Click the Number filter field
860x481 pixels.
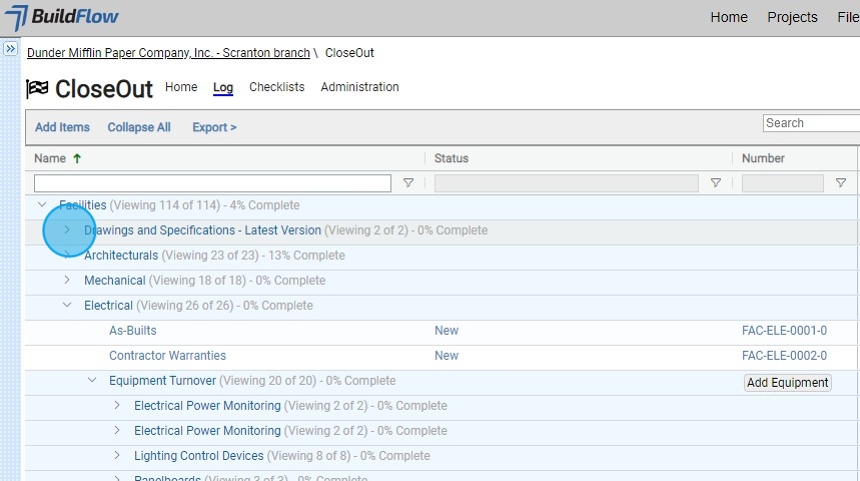pyautogui.click(x=782, y=183)
